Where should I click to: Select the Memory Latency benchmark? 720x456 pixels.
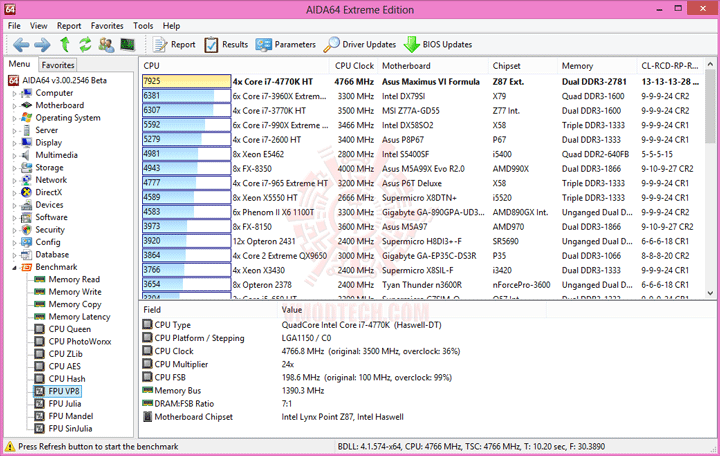(x=79, y=316)
